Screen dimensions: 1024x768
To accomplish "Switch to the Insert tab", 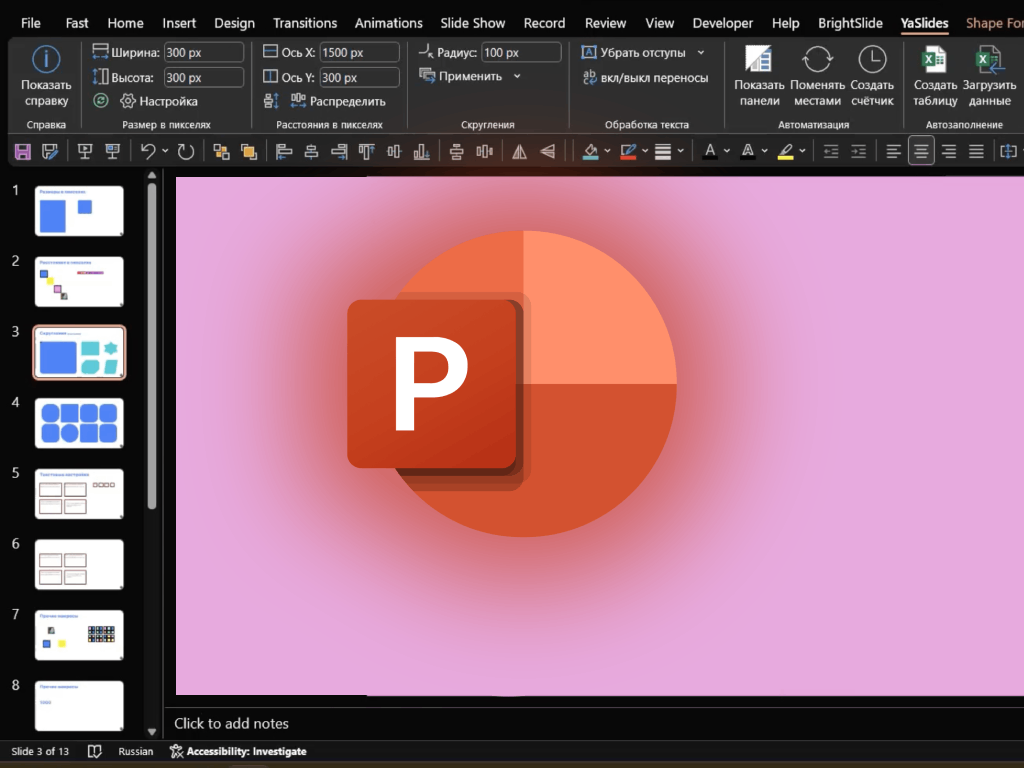I will click(x=179, y=24).
